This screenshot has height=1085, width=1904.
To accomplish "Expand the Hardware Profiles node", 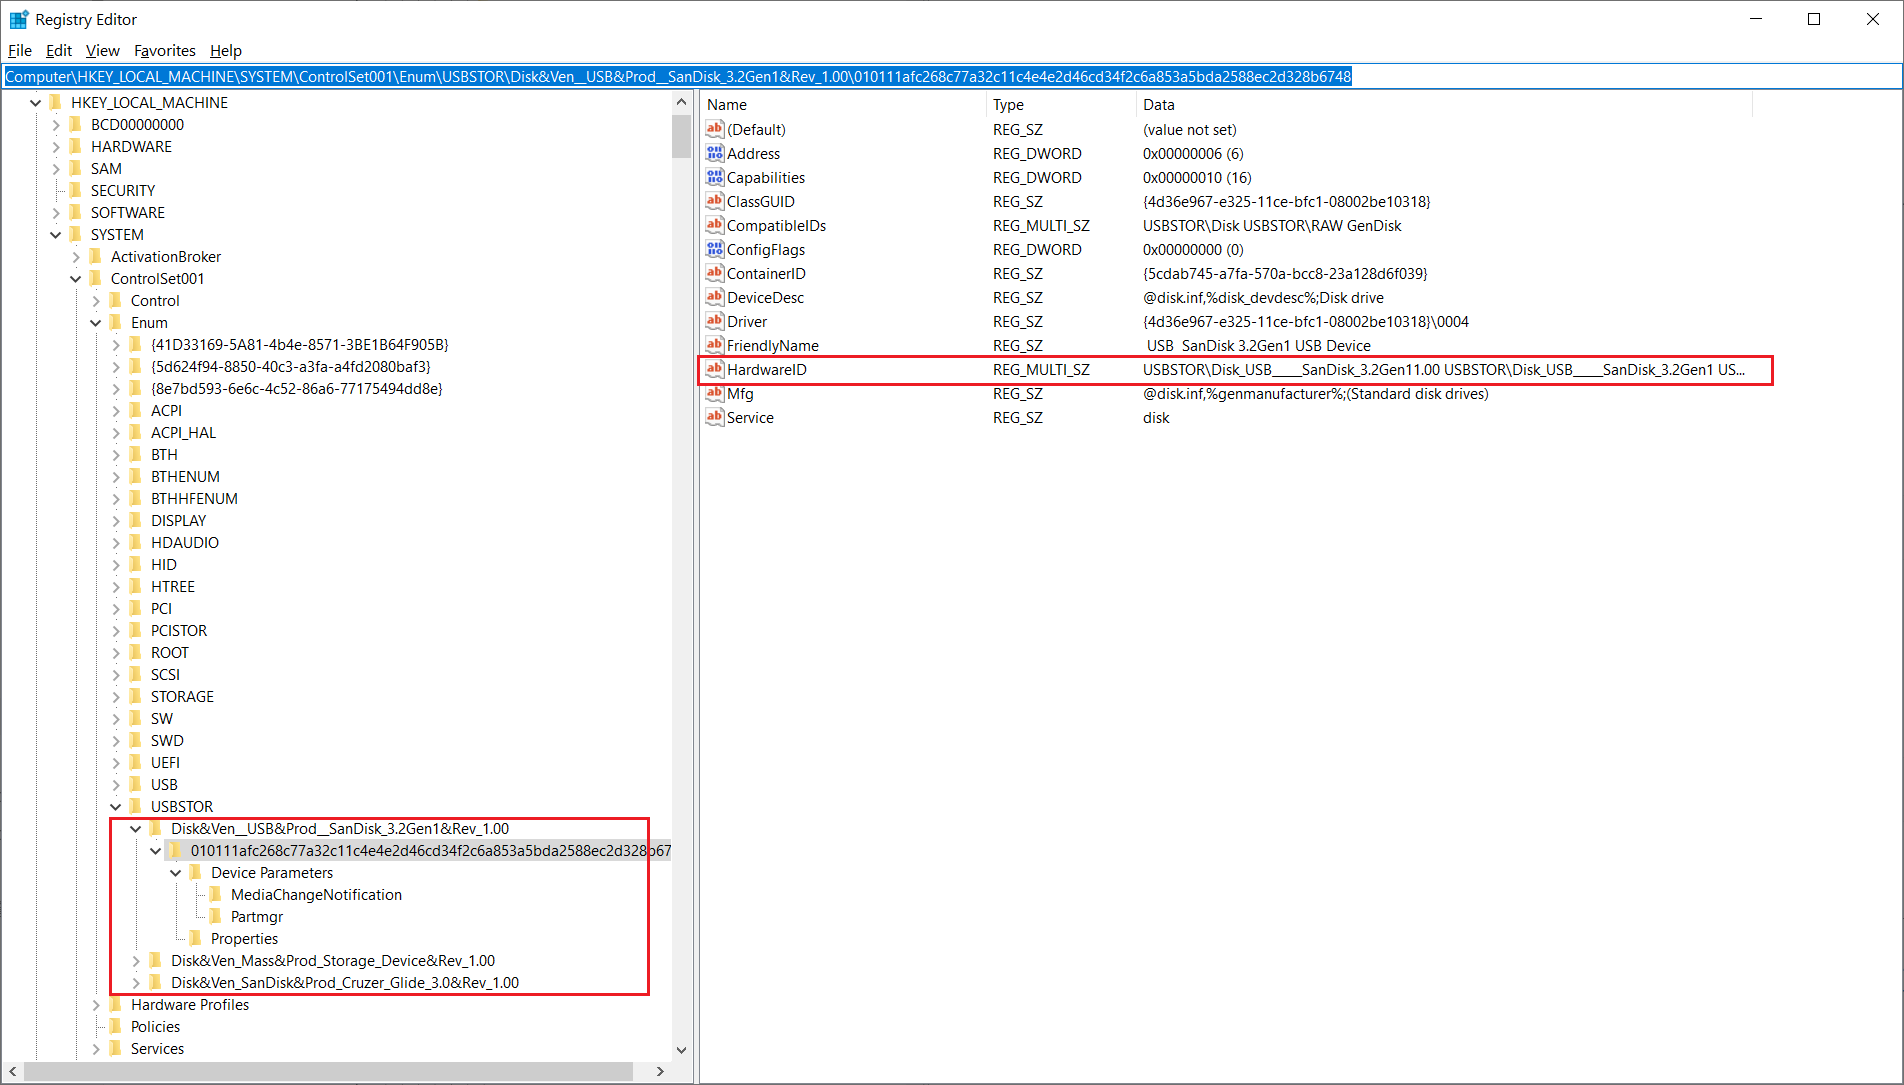I will coord(96,1004).
